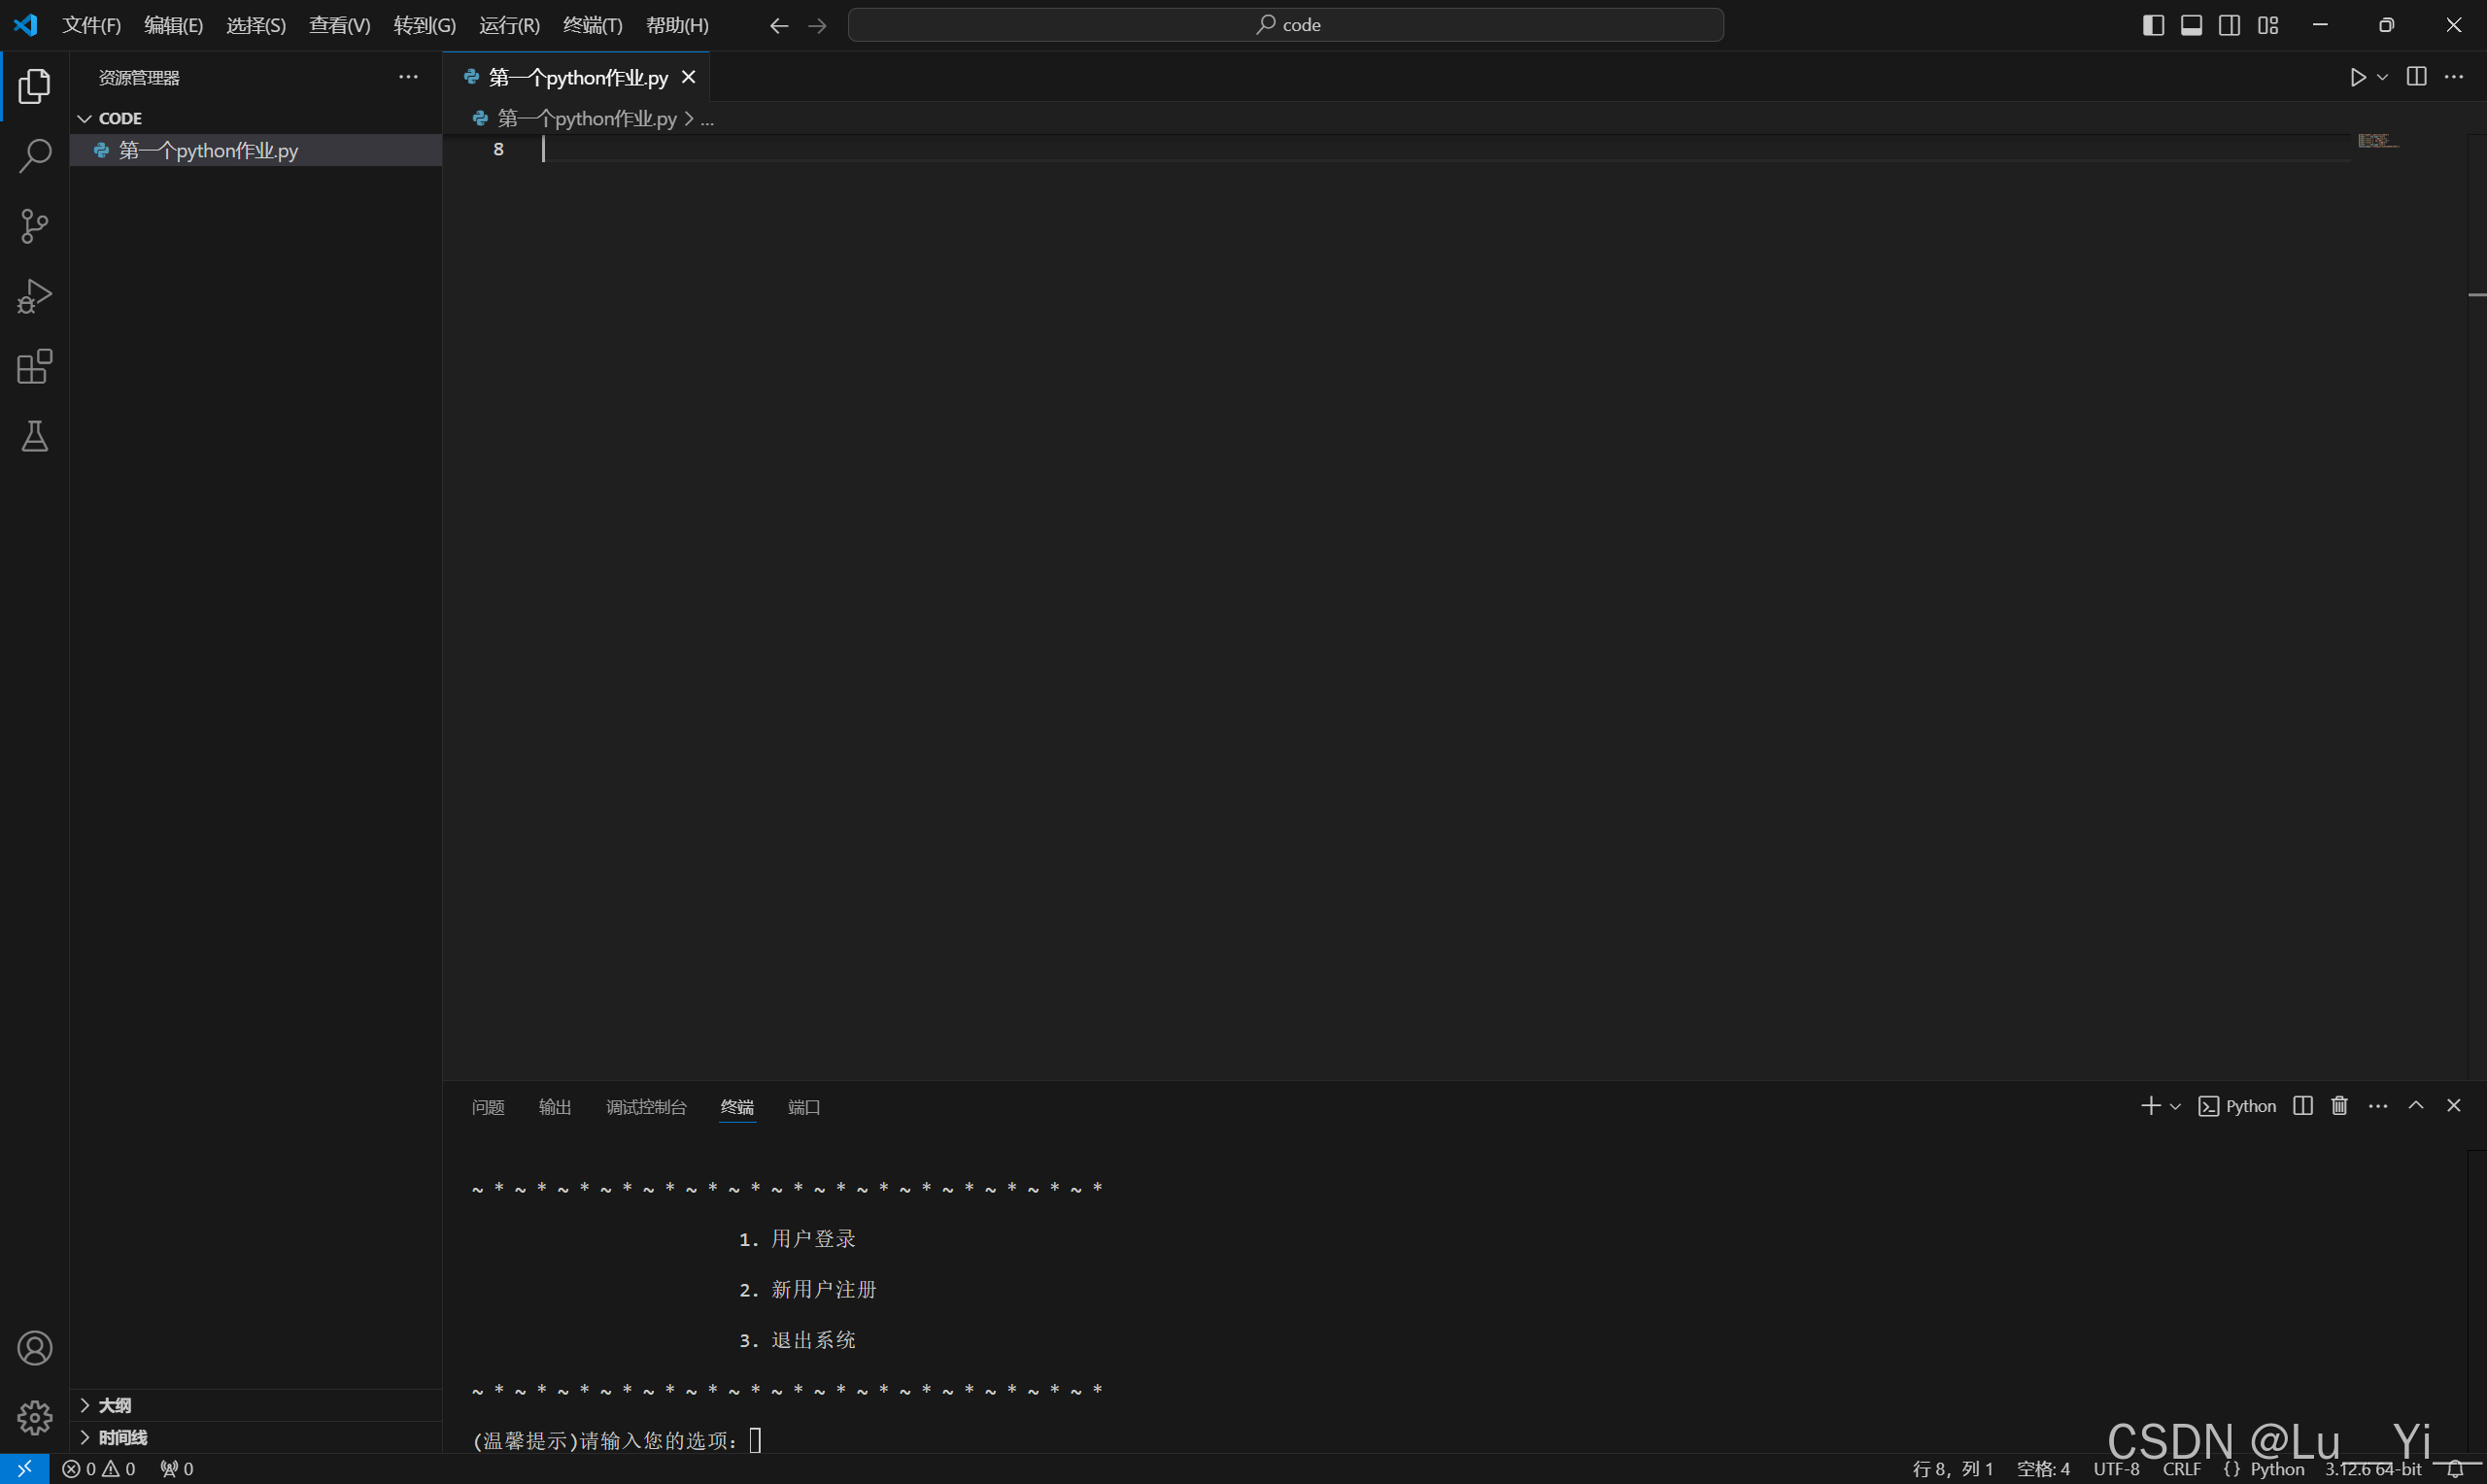Open the Search view in activity bar
The width and height of the screenshot is (2487, 1484).
coord(35,156)
